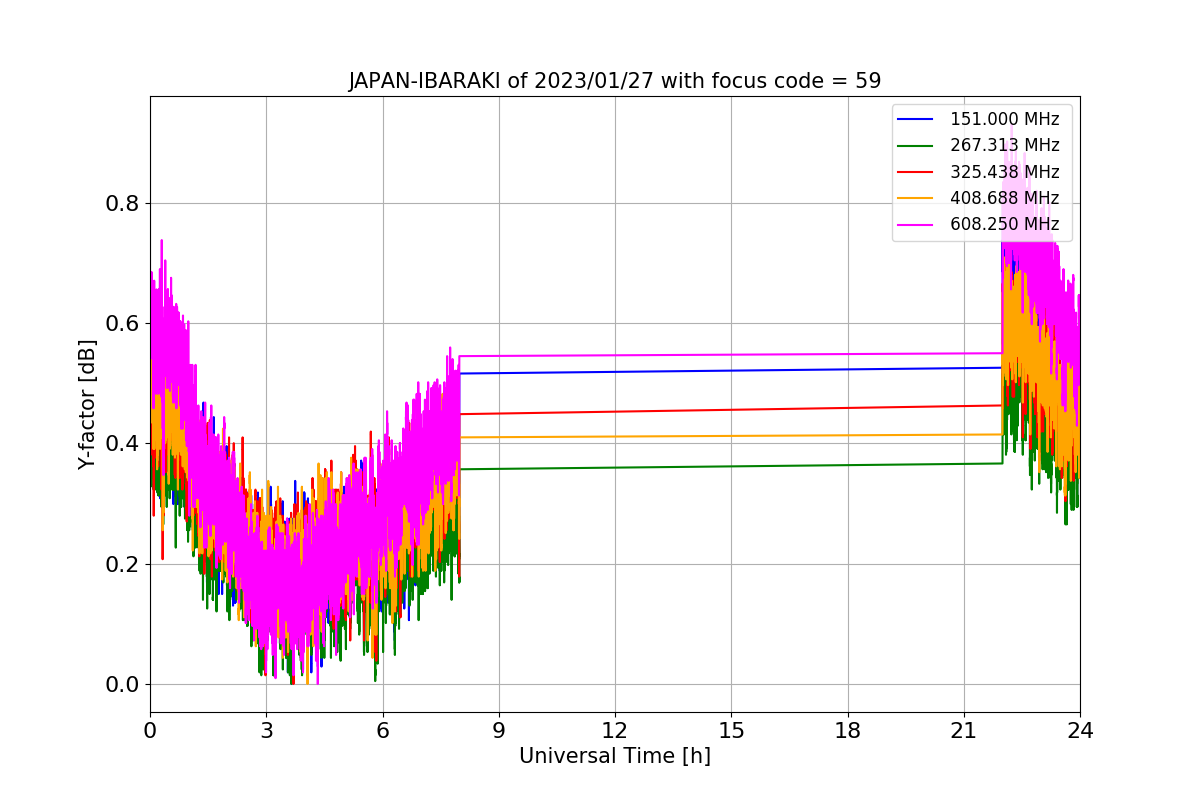Screen dimensions: 1200x800
Task: Click the 608.250 MHz legend label
Action: (1004, 224)
